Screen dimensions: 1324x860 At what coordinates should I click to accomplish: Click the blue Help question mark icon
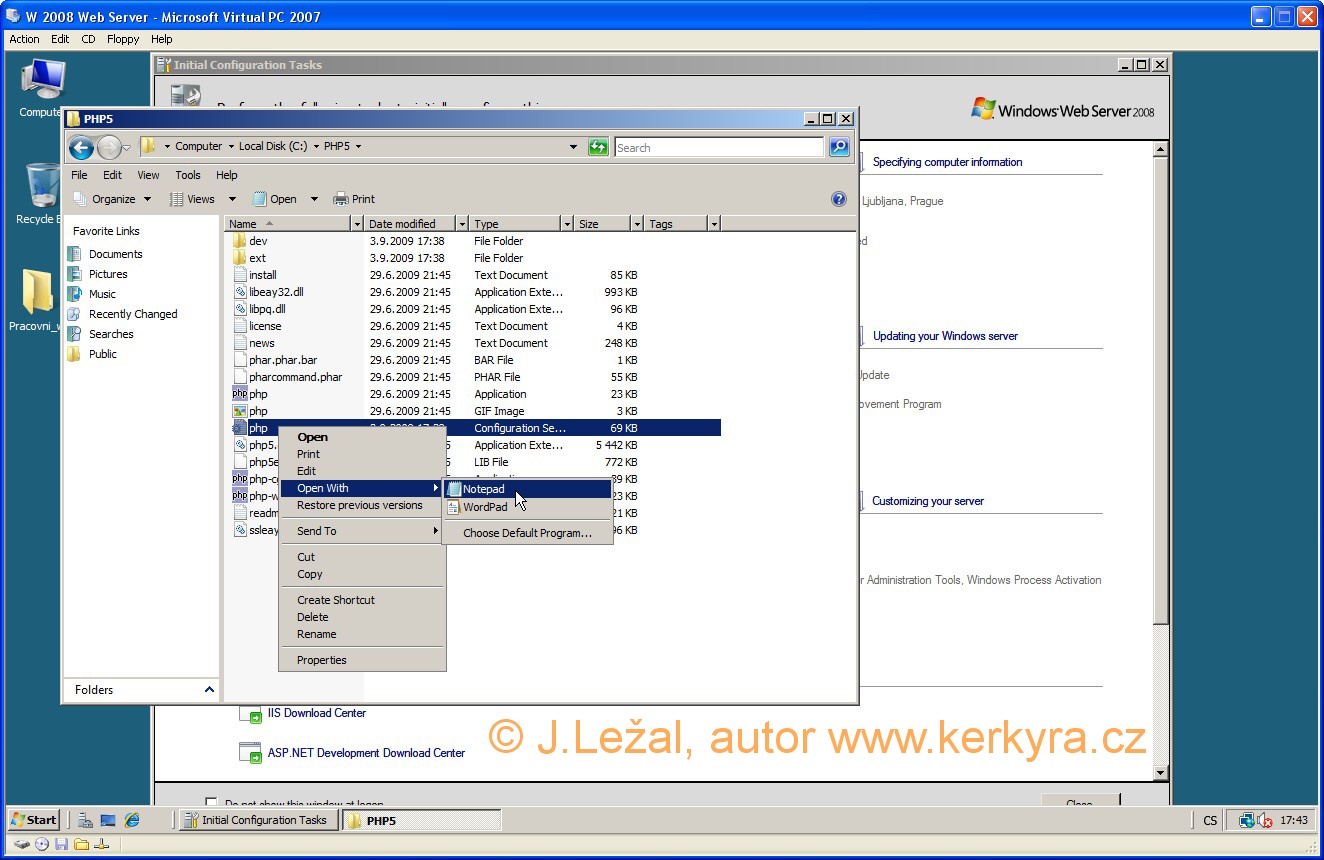click(x=839, y=199)
